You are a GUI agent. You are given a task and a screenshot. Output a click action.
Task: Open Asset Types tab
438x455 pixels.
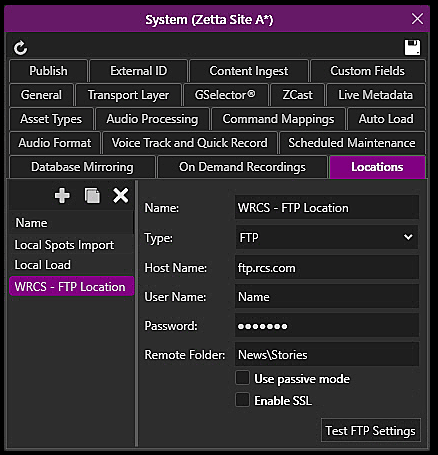51,119
